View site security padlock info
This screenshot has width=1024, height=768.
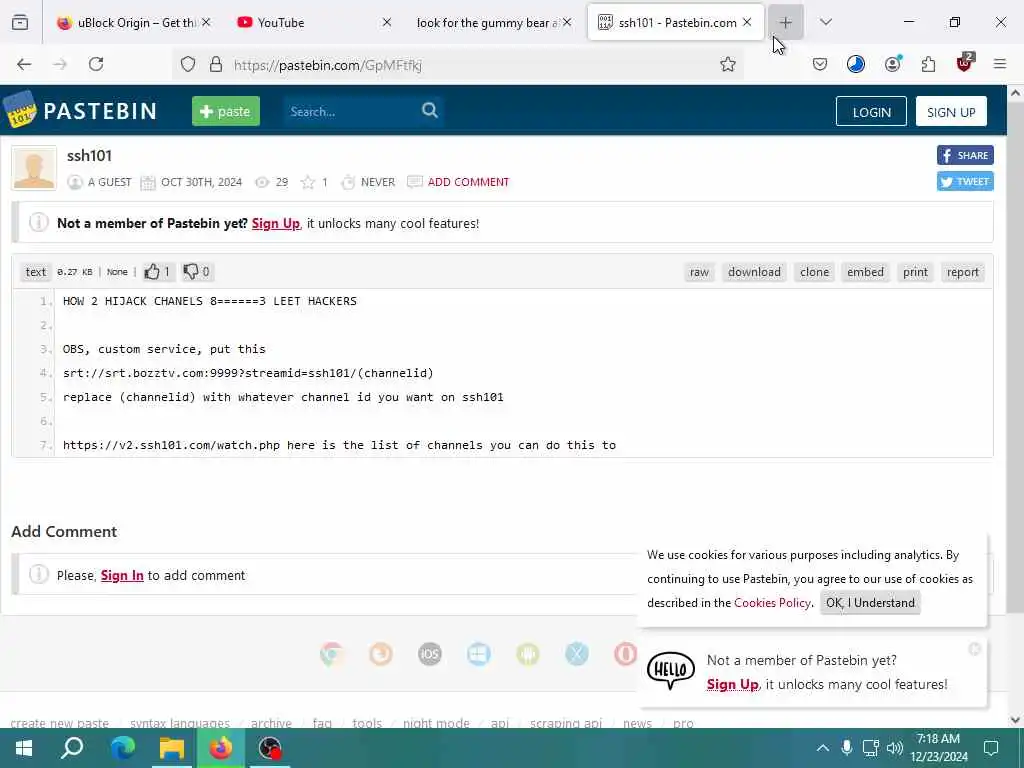(x=216, y=64)
